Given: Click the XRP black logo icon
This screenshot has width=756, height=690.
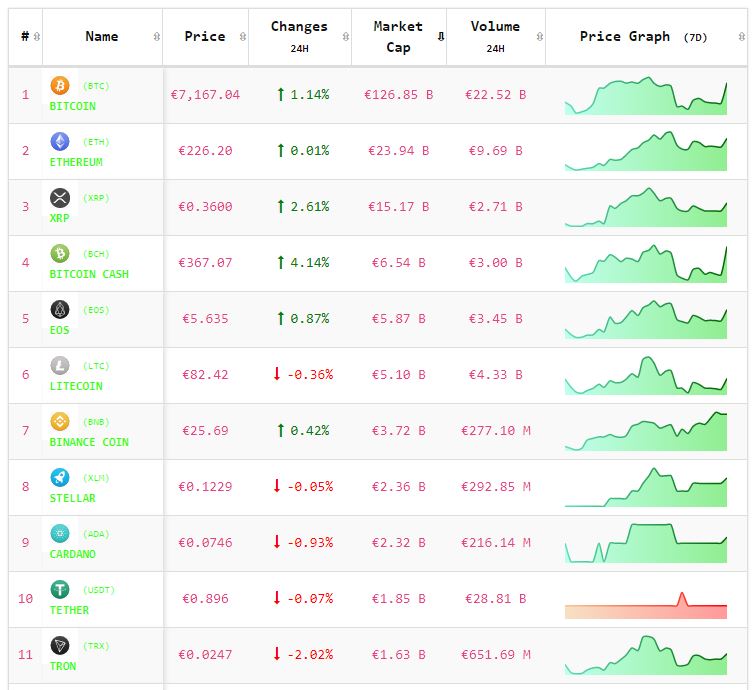Looking at the screenshot, I should [60, 198].
